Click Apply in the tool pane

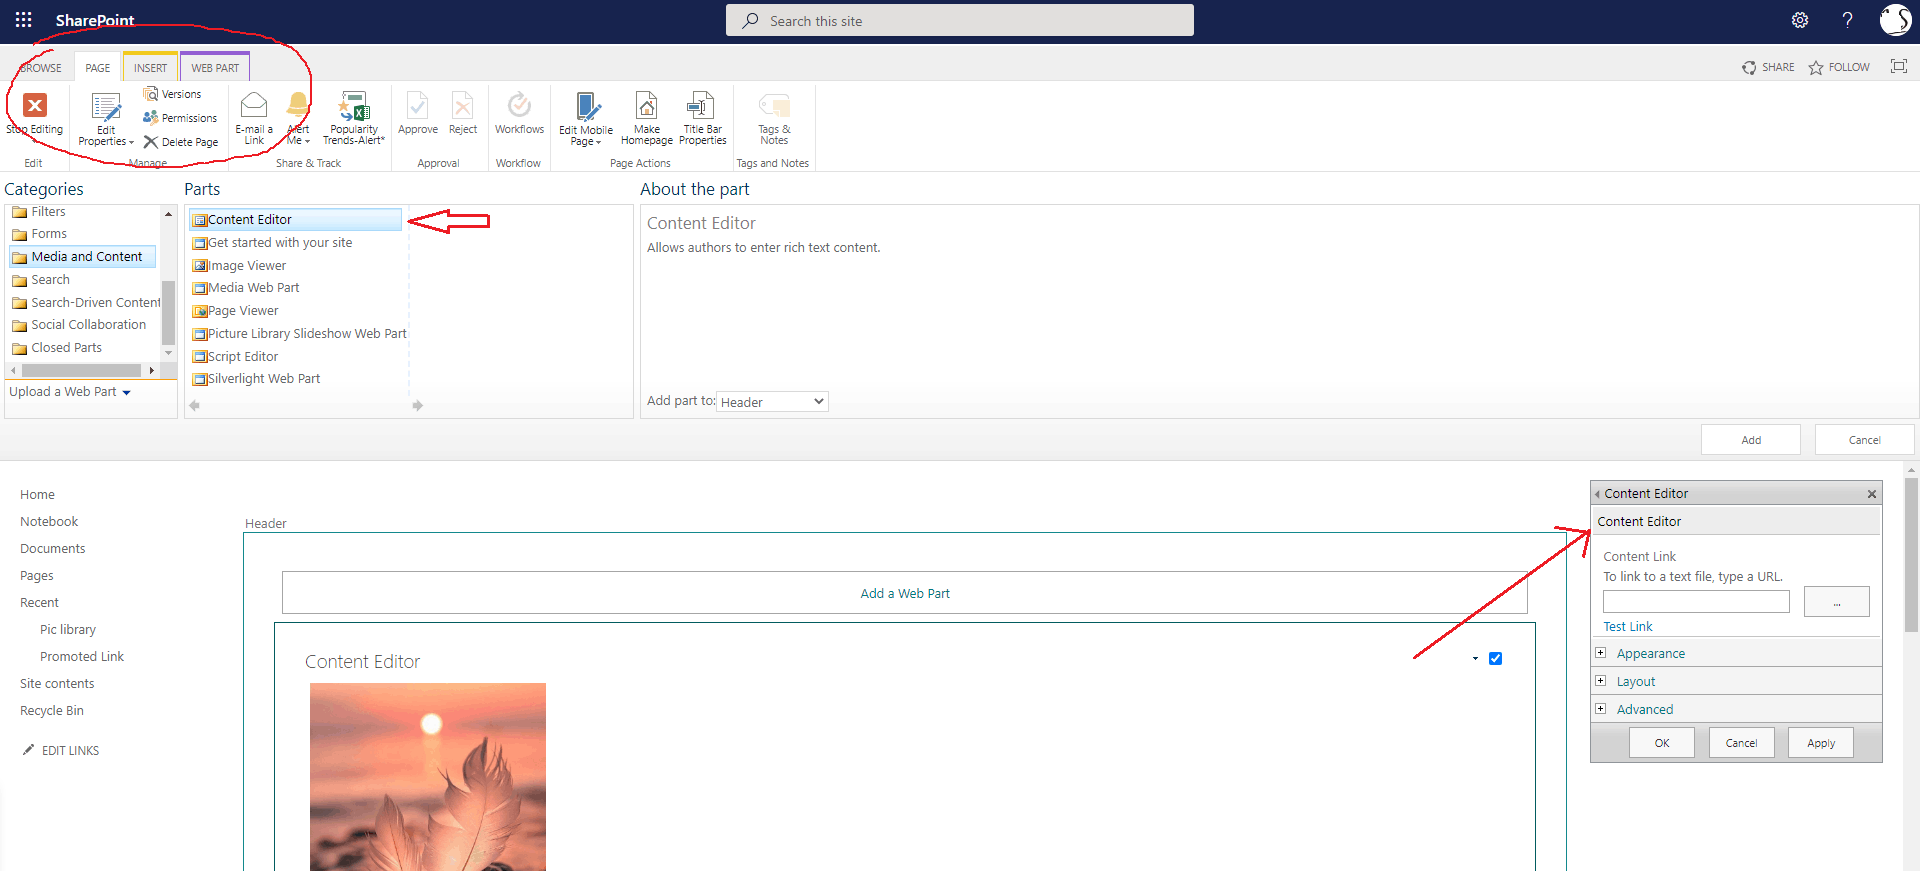(1820, 743)
